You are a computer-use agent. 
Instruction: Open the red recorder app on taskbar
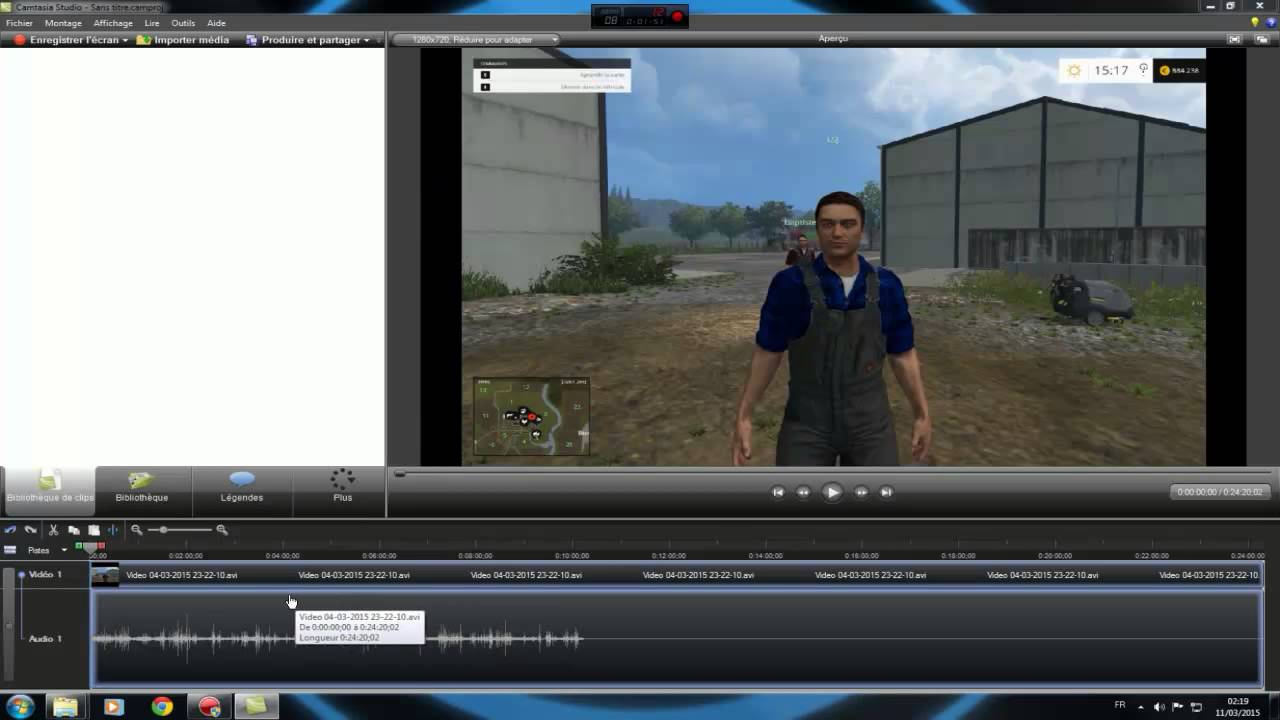coord(209,706)
